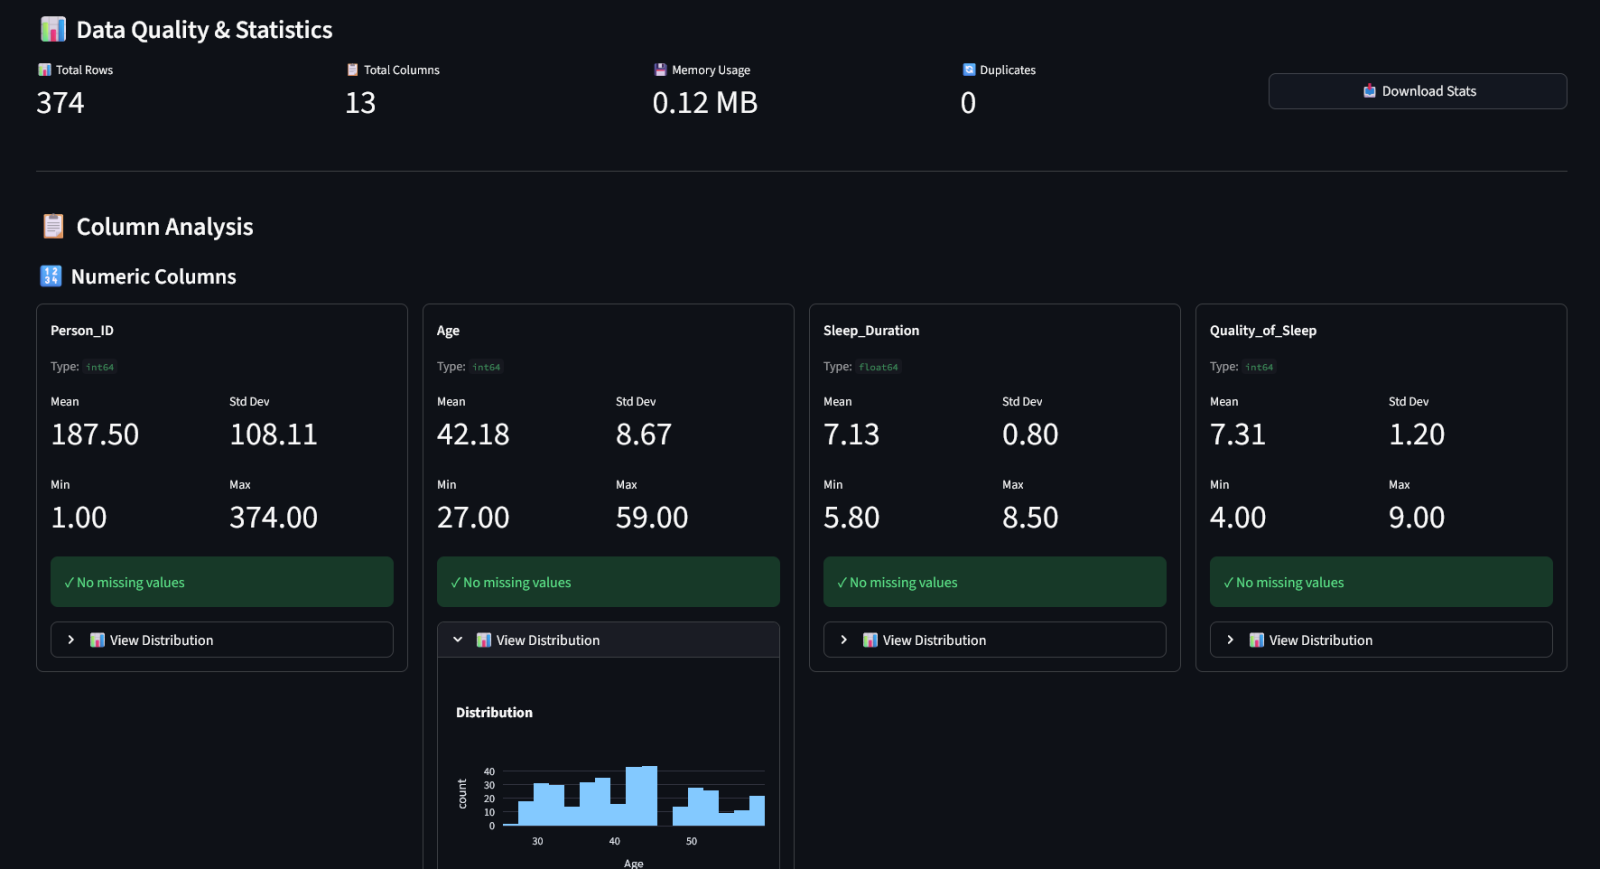This screenshot has height=869, width=1600.
Task: Click the Total Columns clipboard icon
Action: 352,70
